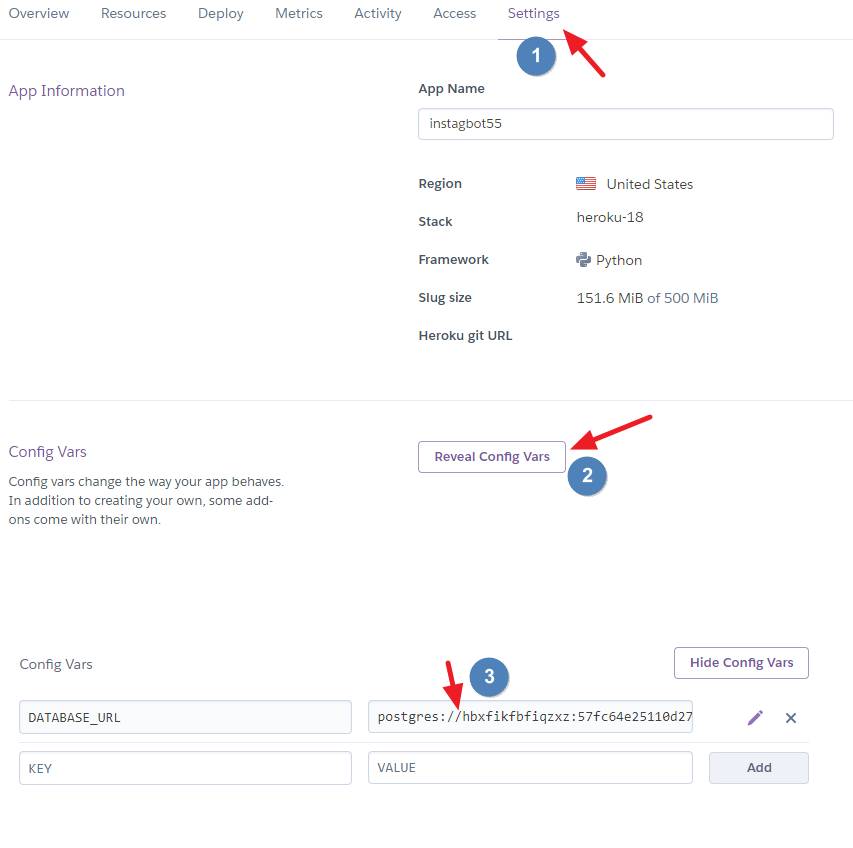The image size is (853, 848).
Task: Click the App Name field containing instagbot55
Action: click(x=625, y=125)
